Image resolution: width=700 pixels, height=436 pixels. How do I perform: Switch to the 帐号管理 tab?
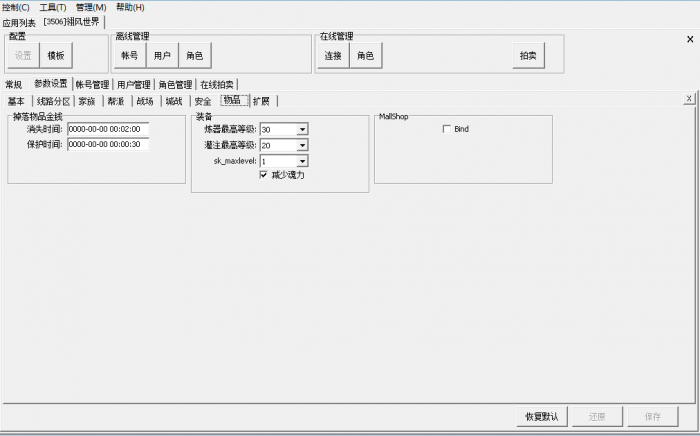(x=91, y=85)
